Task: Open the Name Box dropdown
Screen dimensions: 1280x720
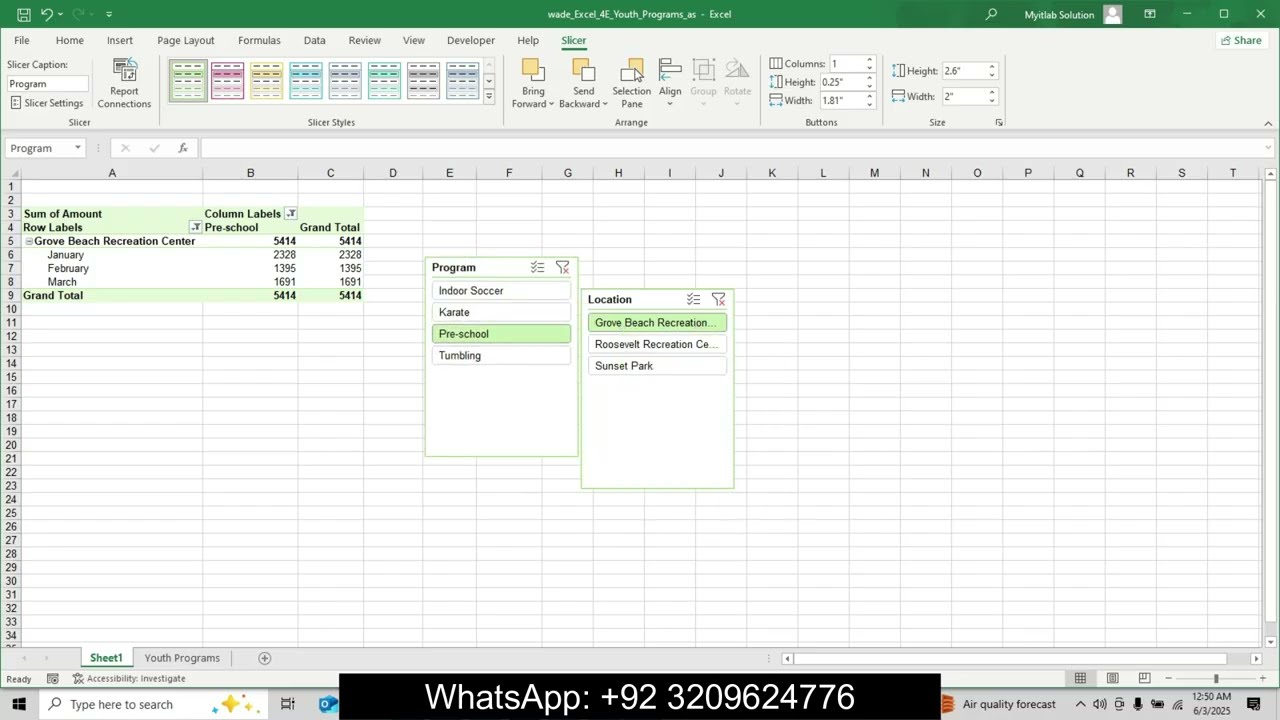Action: [x=77, y=148]
